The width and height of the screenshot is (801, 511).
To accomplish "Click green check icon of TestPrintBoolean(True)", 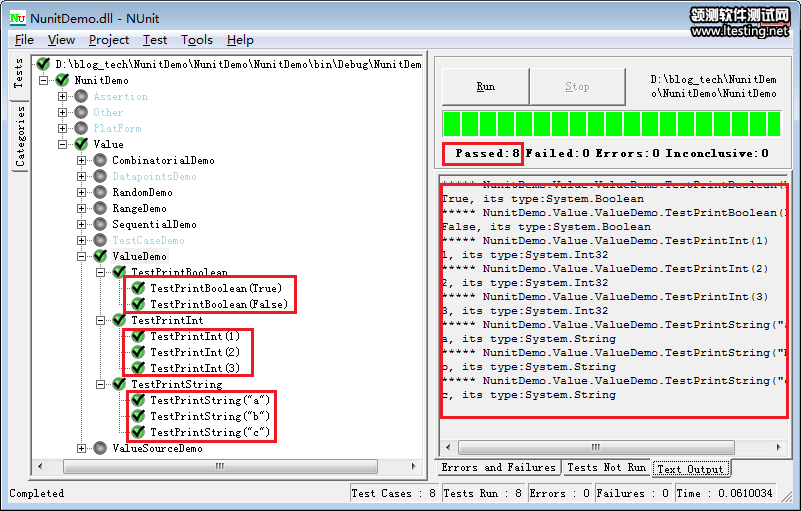I will tap(138, 288).
